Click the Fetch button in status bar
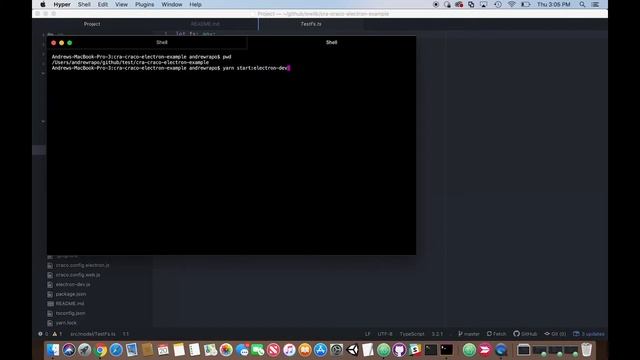The height and width of the screenshot is (360, 640). pos(496,334)
